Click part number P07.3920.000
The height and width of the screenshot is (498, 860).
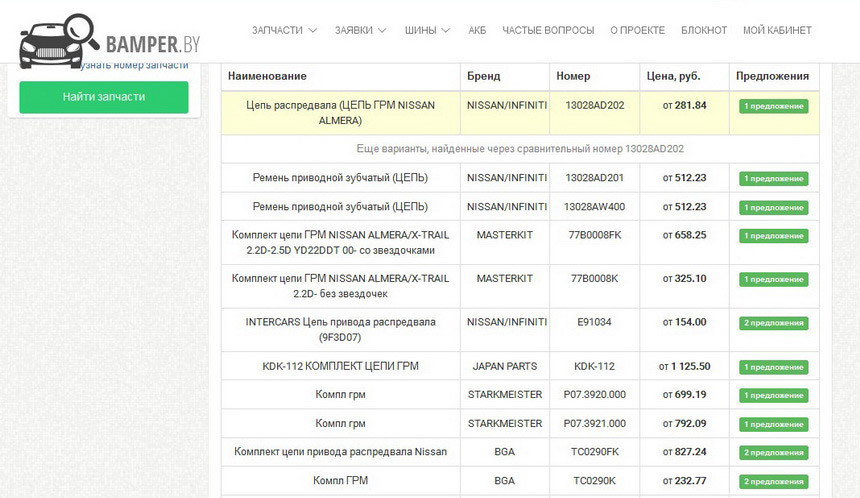point(595,394)
